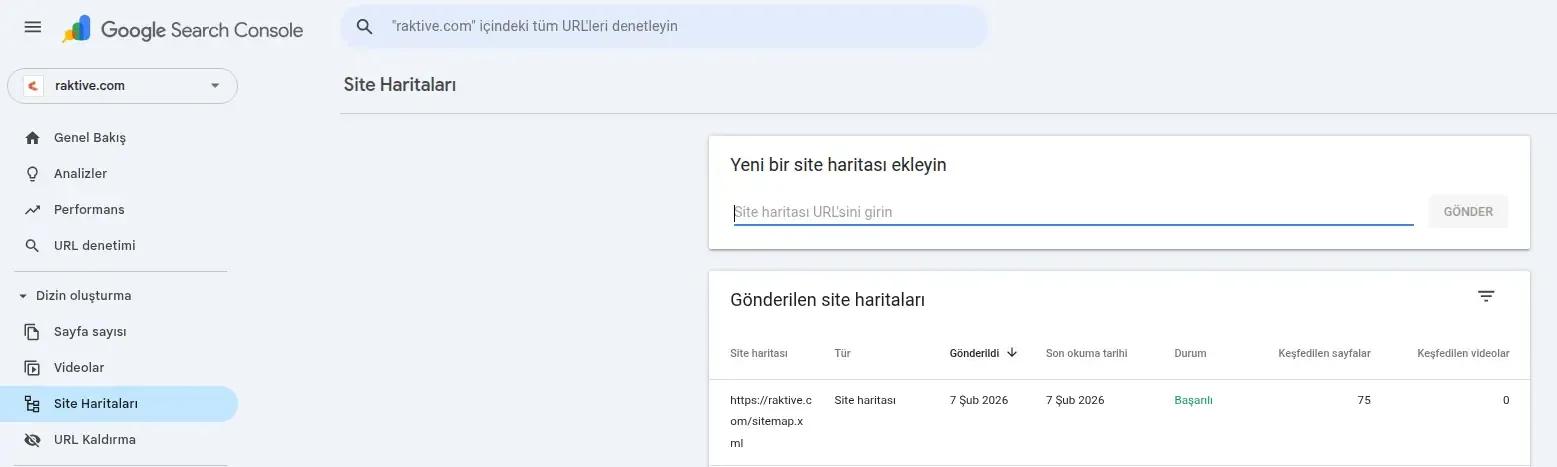Click the Son okuma tarihi column header
The height and width of the screenshot is (467, 1557).
[1086, 353]
